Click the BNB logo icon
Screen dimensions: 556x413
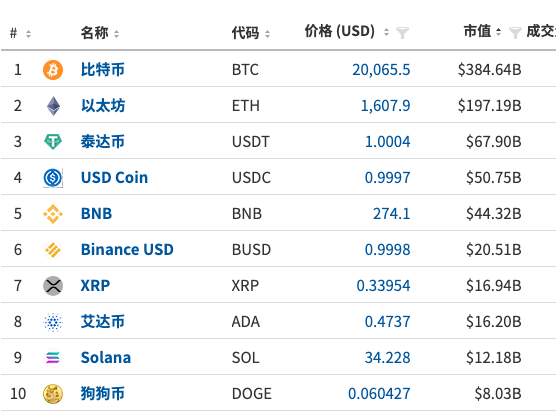point(53,214)
